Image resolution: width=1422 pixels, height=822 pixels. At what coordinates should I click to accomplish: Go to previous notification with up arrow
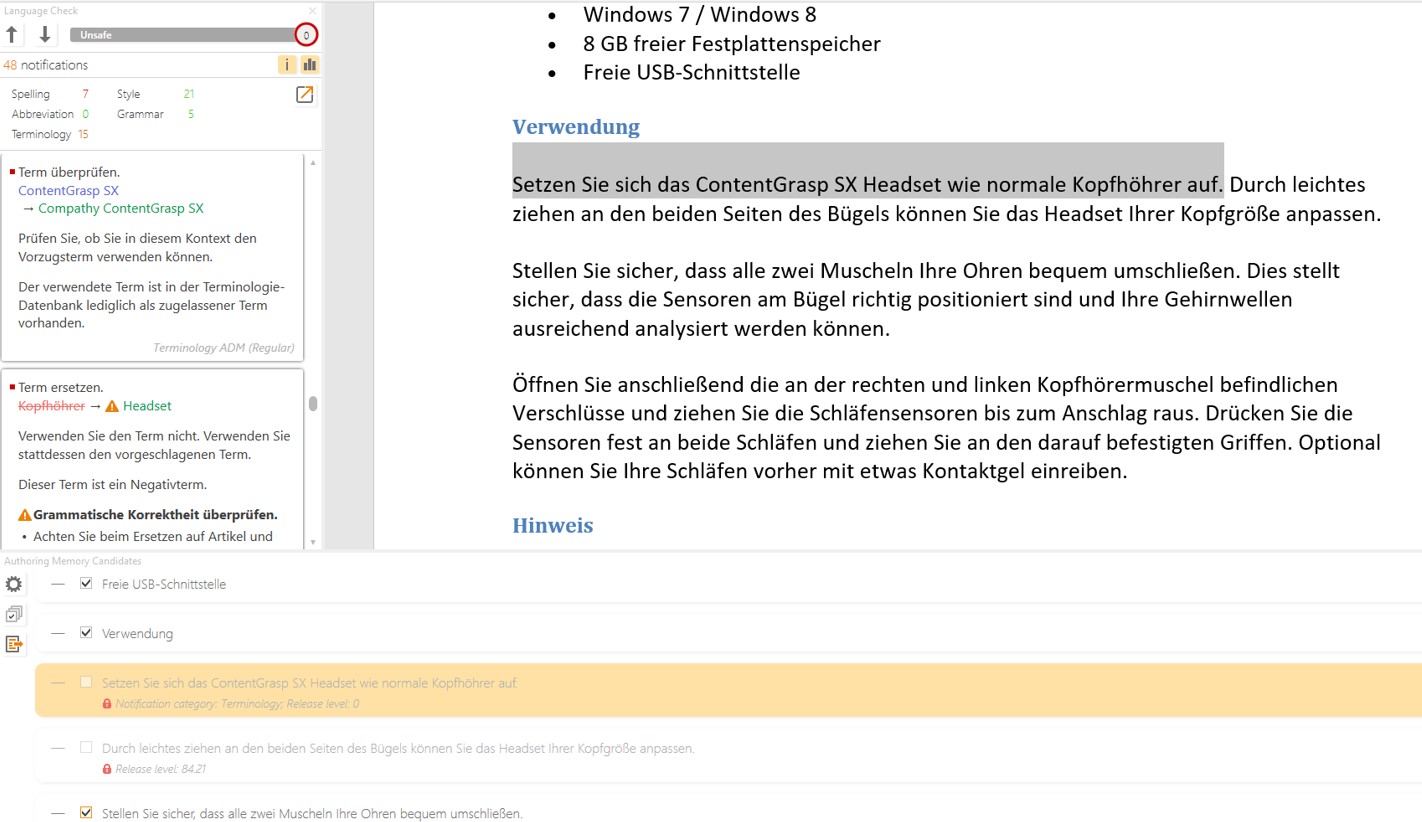coord(12,35)
